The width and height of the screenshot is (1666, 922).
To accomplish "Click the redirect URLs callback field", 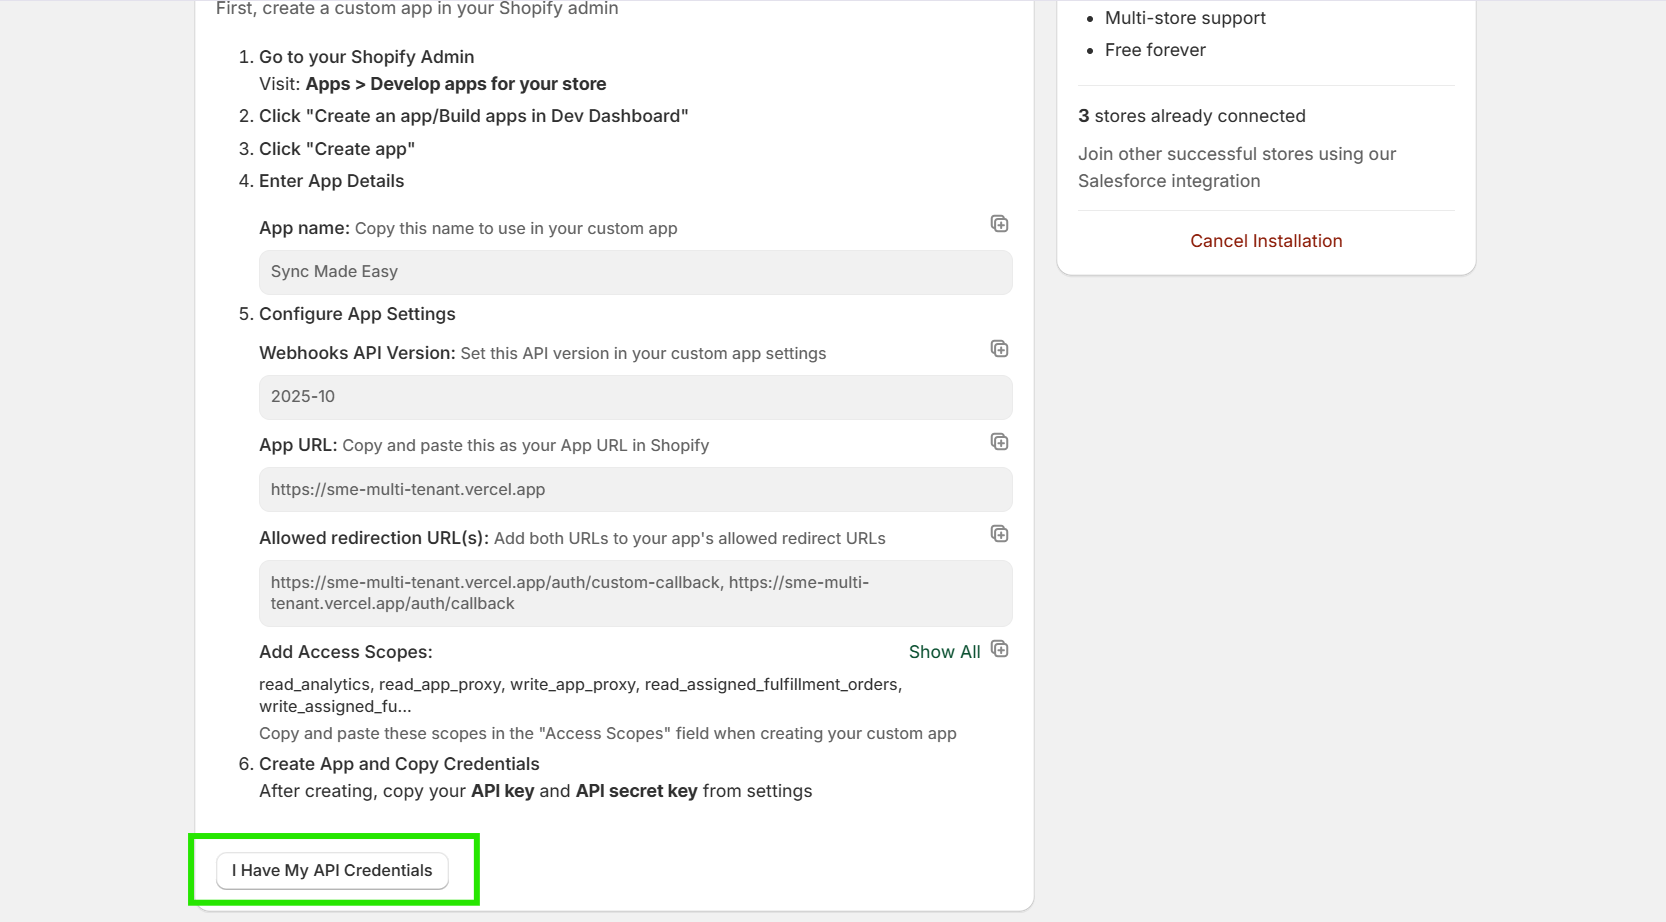I will (635, 593).
